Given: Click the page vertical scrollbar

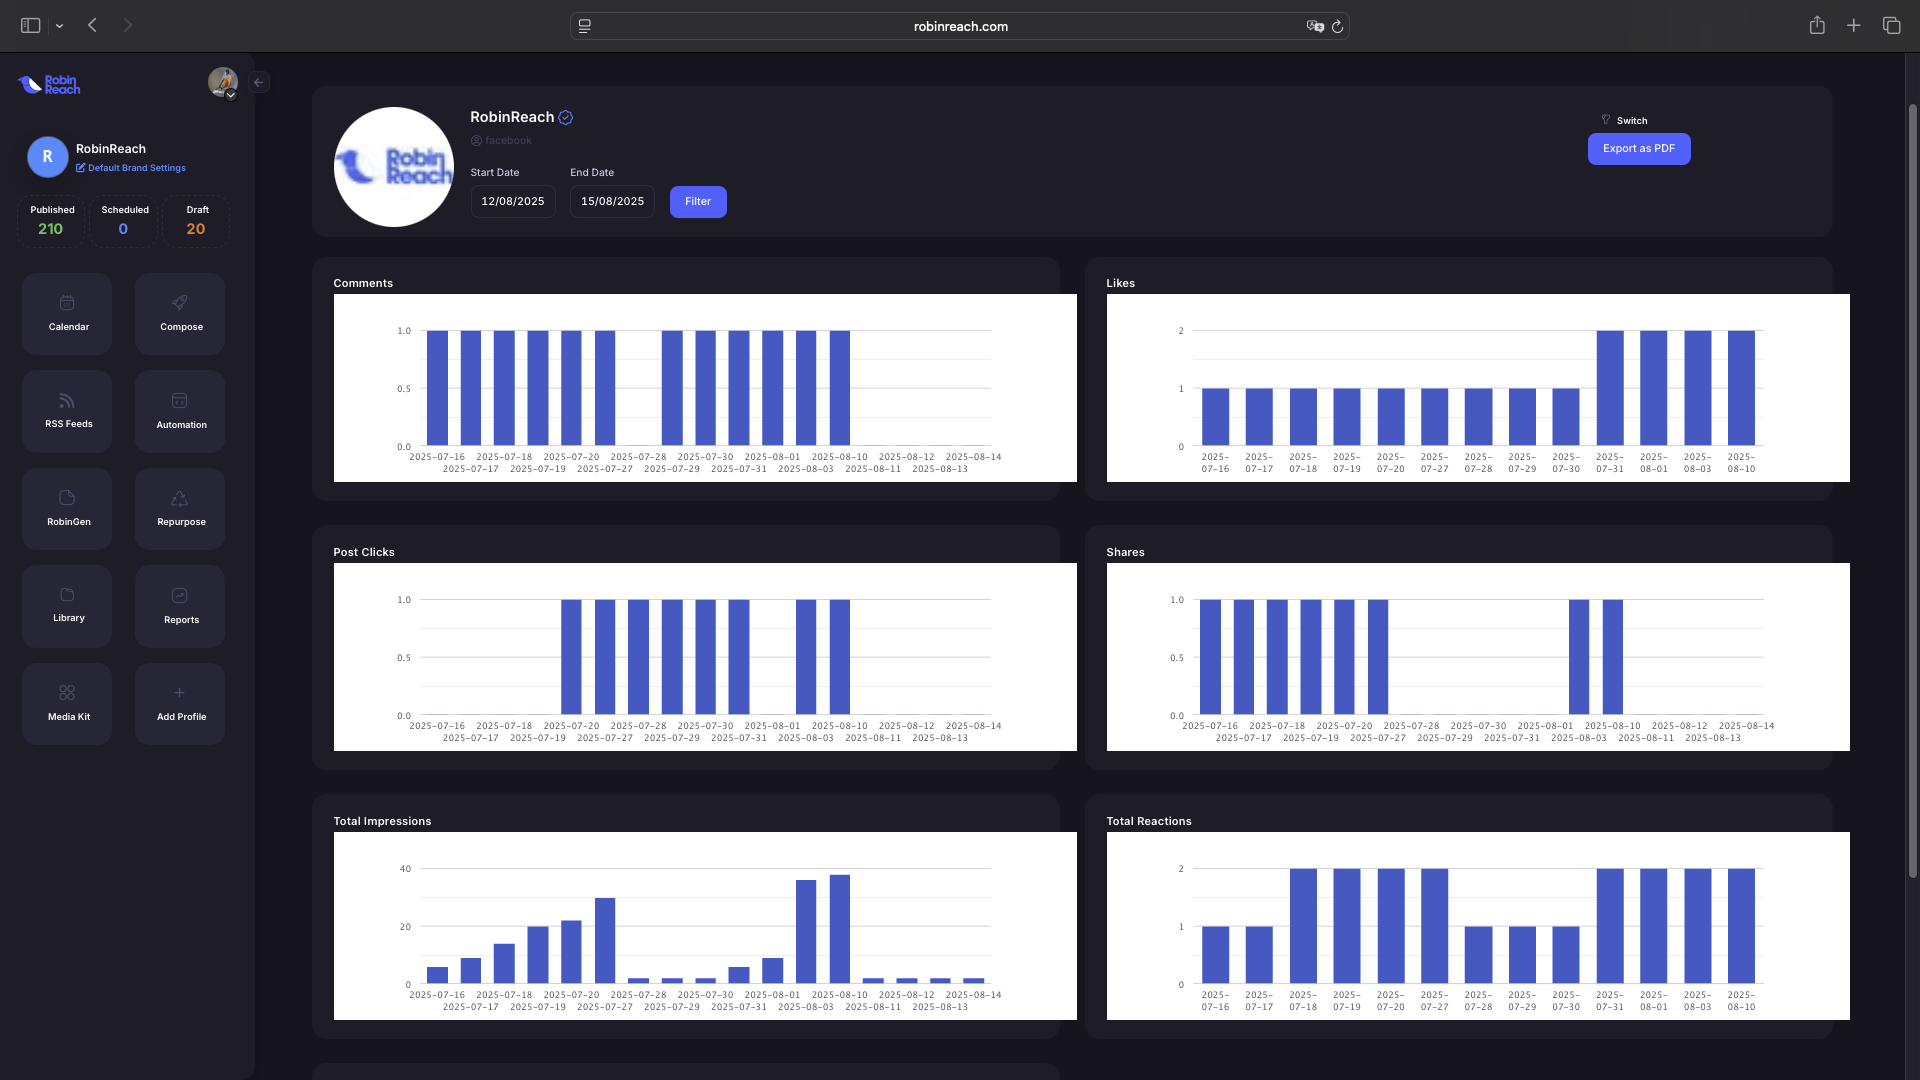Looking at the screenshot, I should tap(1912, 490).
